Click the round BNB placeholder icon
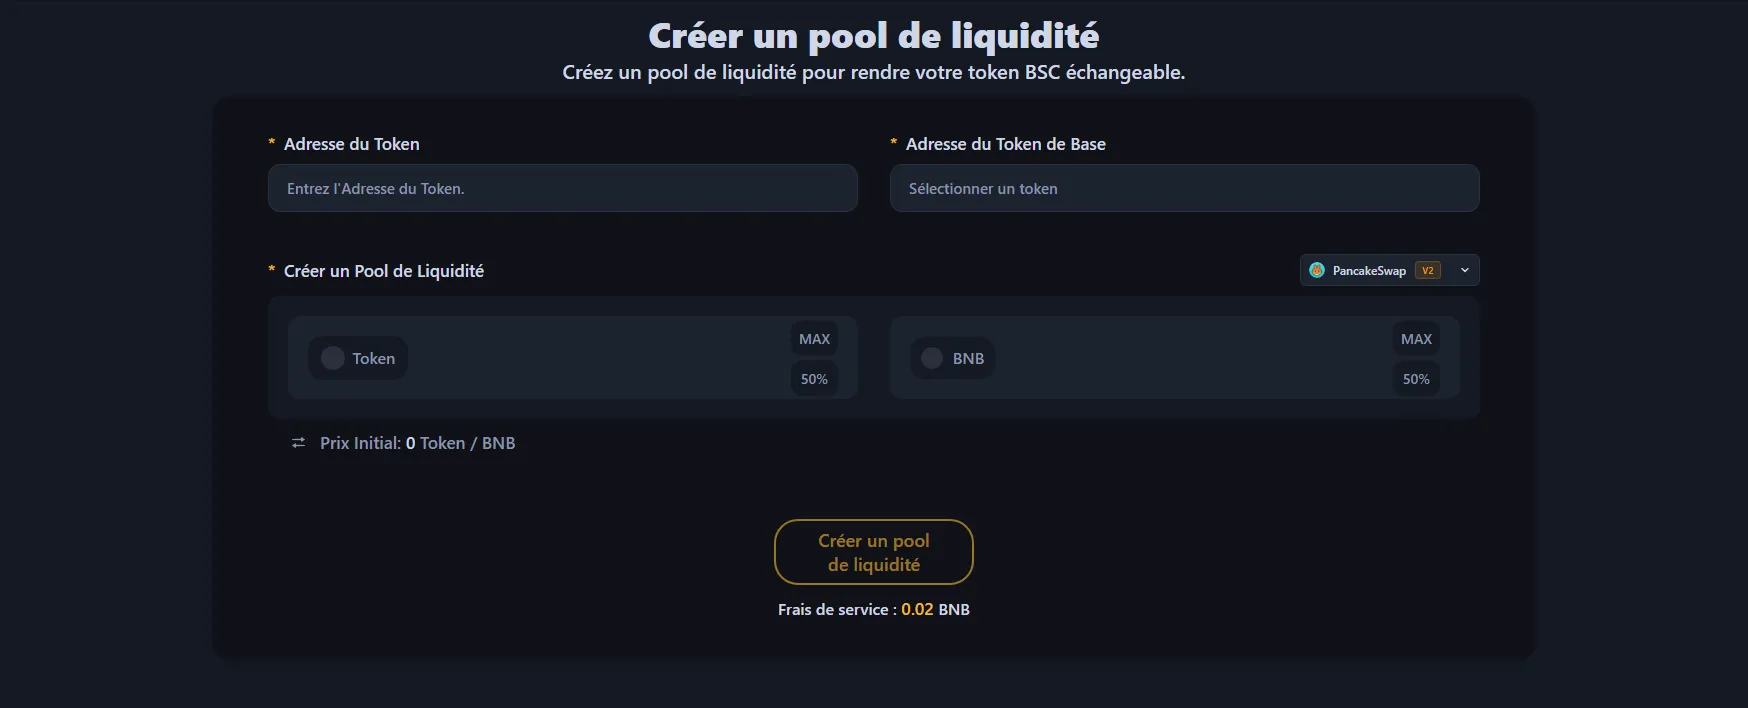 tap(932, 358)
